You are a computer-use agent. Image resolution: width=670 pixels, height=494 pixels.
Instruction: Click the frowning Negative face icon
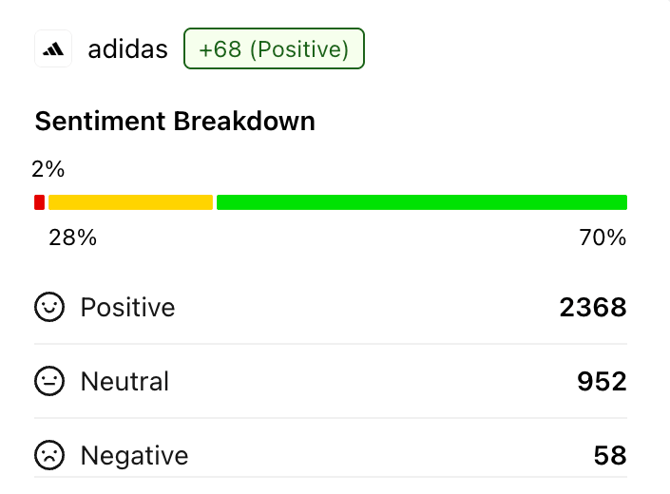(49, 456)
